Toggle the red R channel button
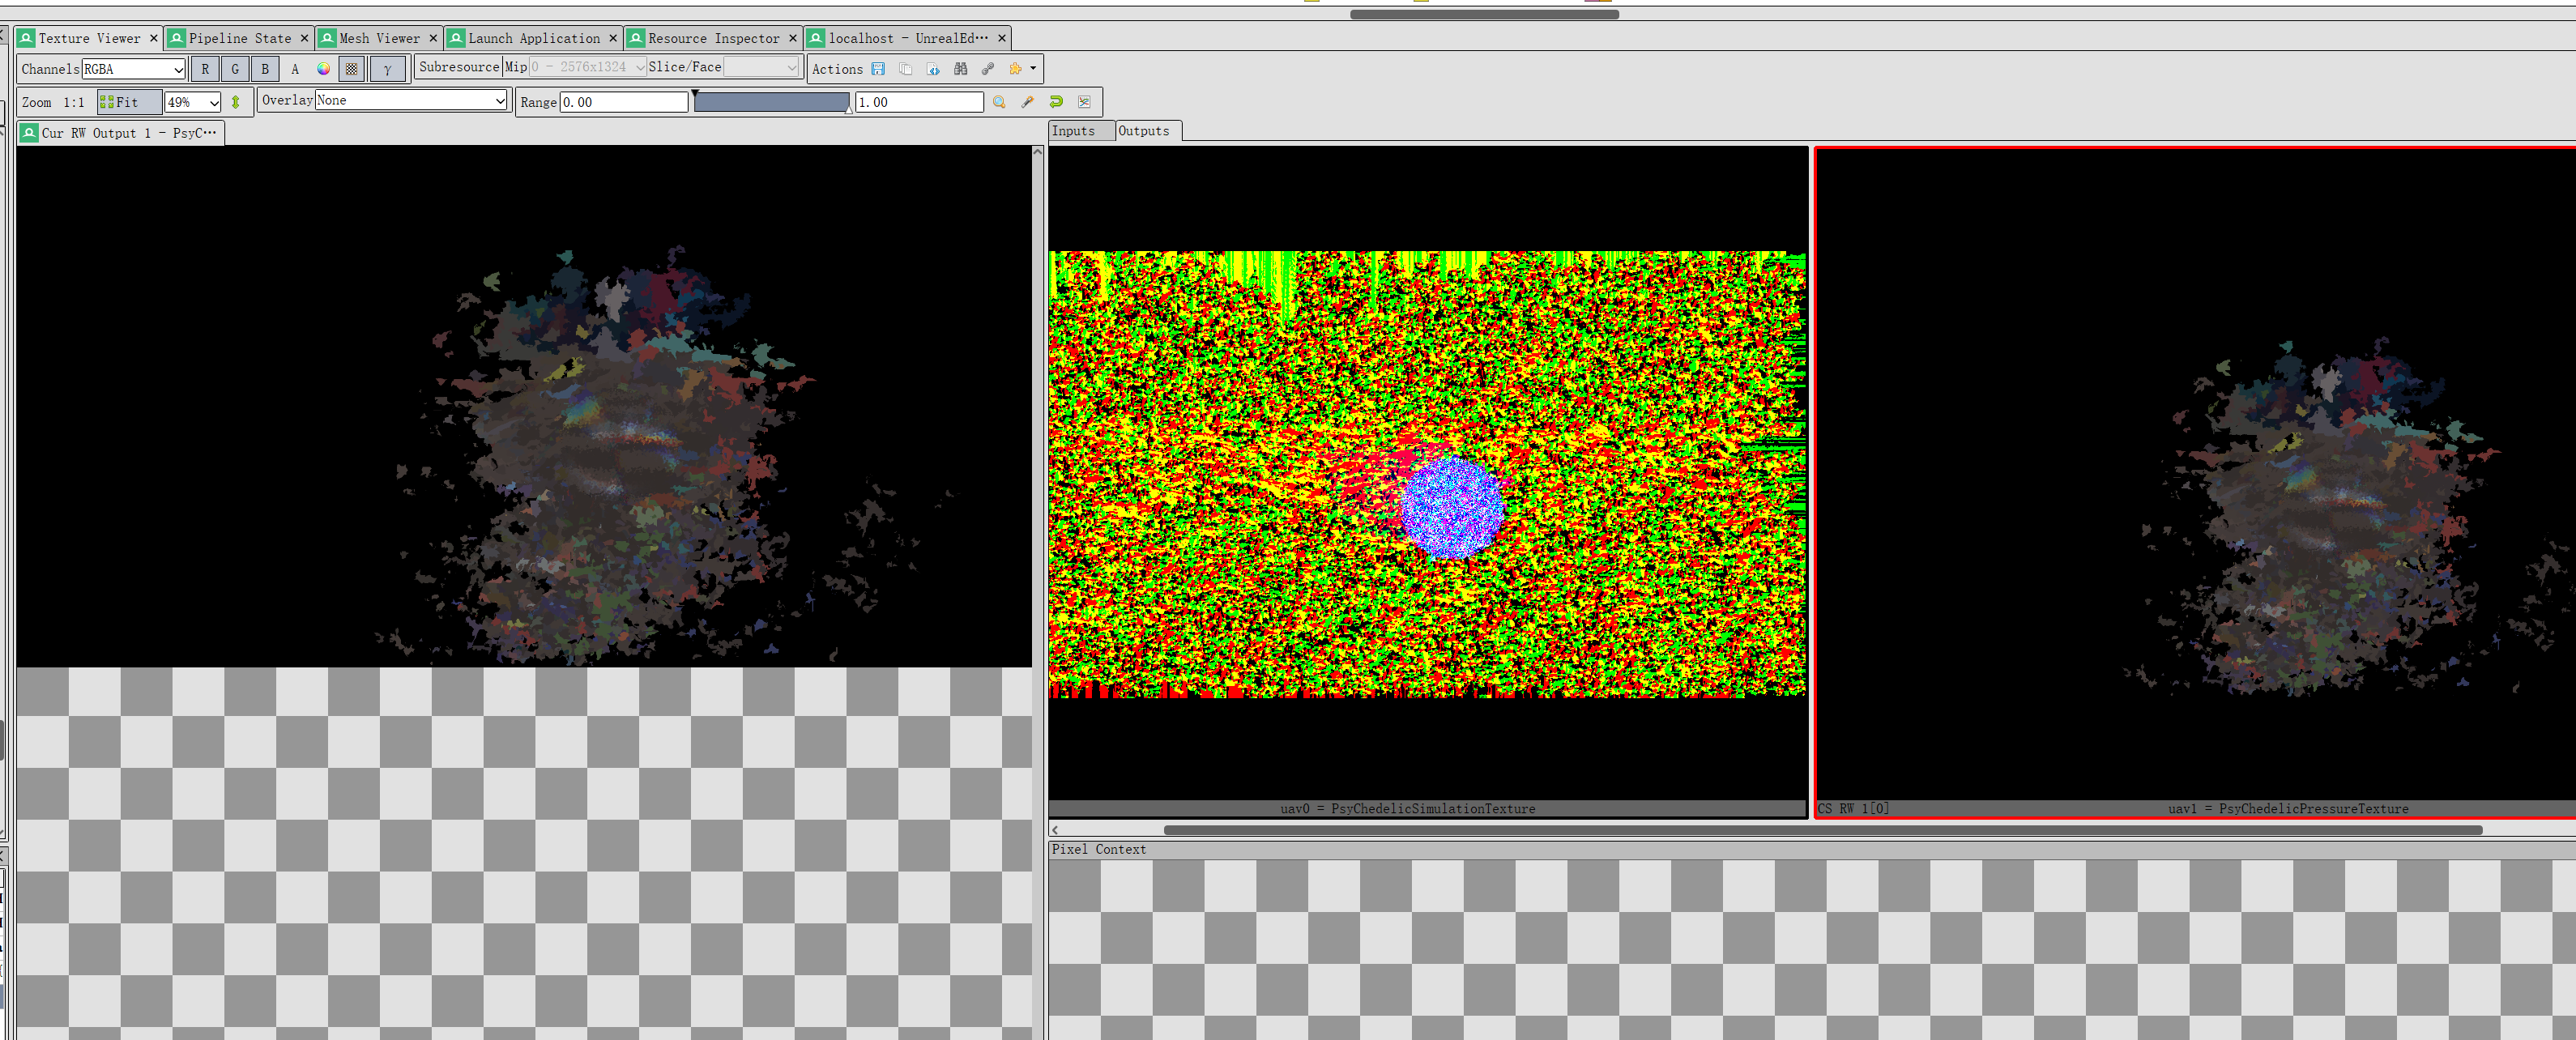This screenshot has width=2576, height=1040. (205, 69)
